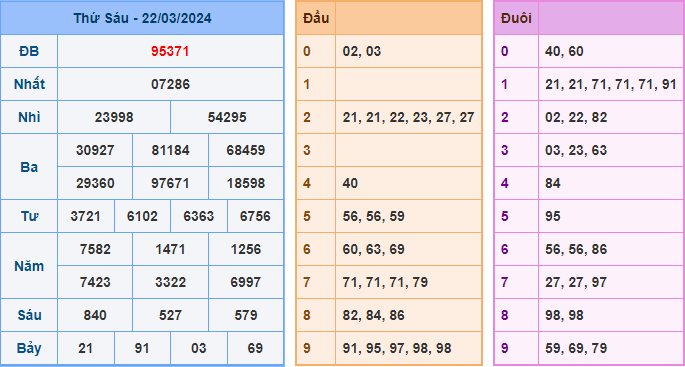Select Đầu row 6 values '60, 63, 69'

[x=374, y=249]
